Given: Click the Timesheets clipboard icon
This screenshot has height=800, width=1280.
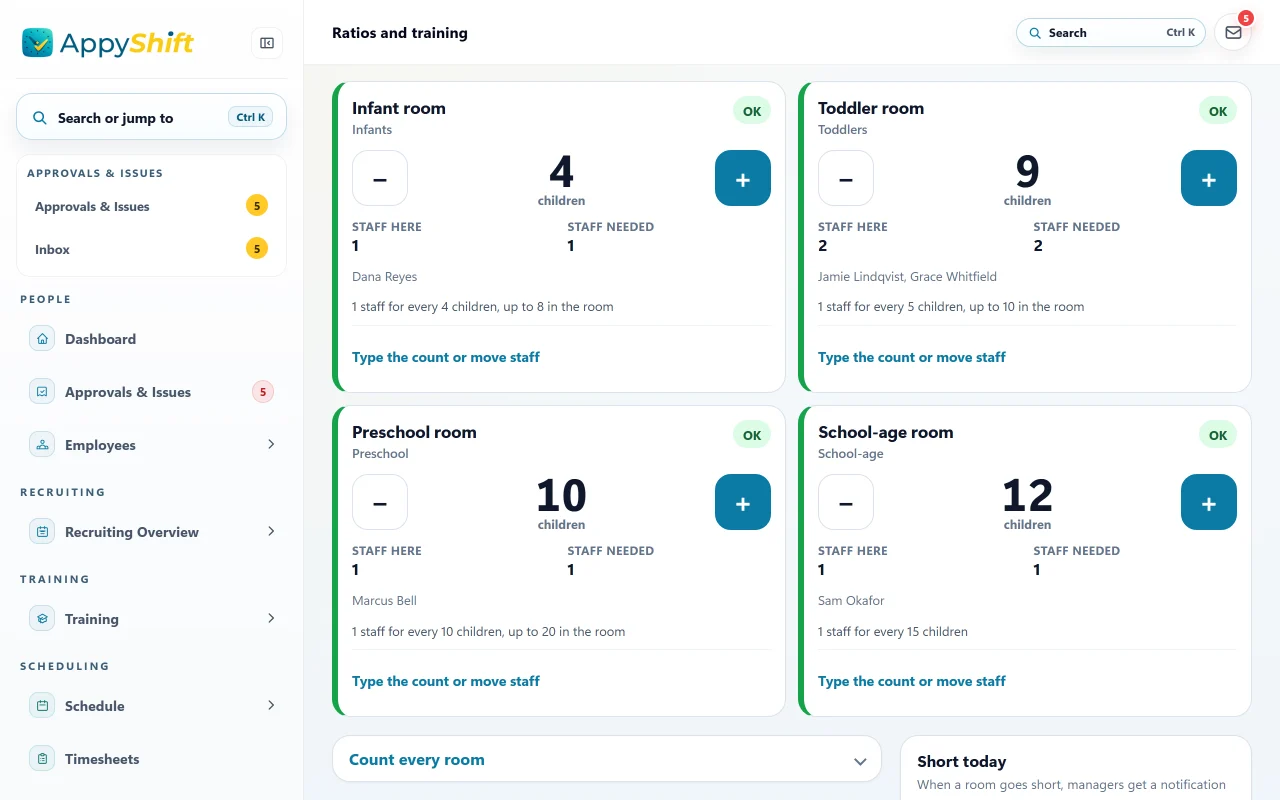Looking at the screenshot, I should [42, 759].
